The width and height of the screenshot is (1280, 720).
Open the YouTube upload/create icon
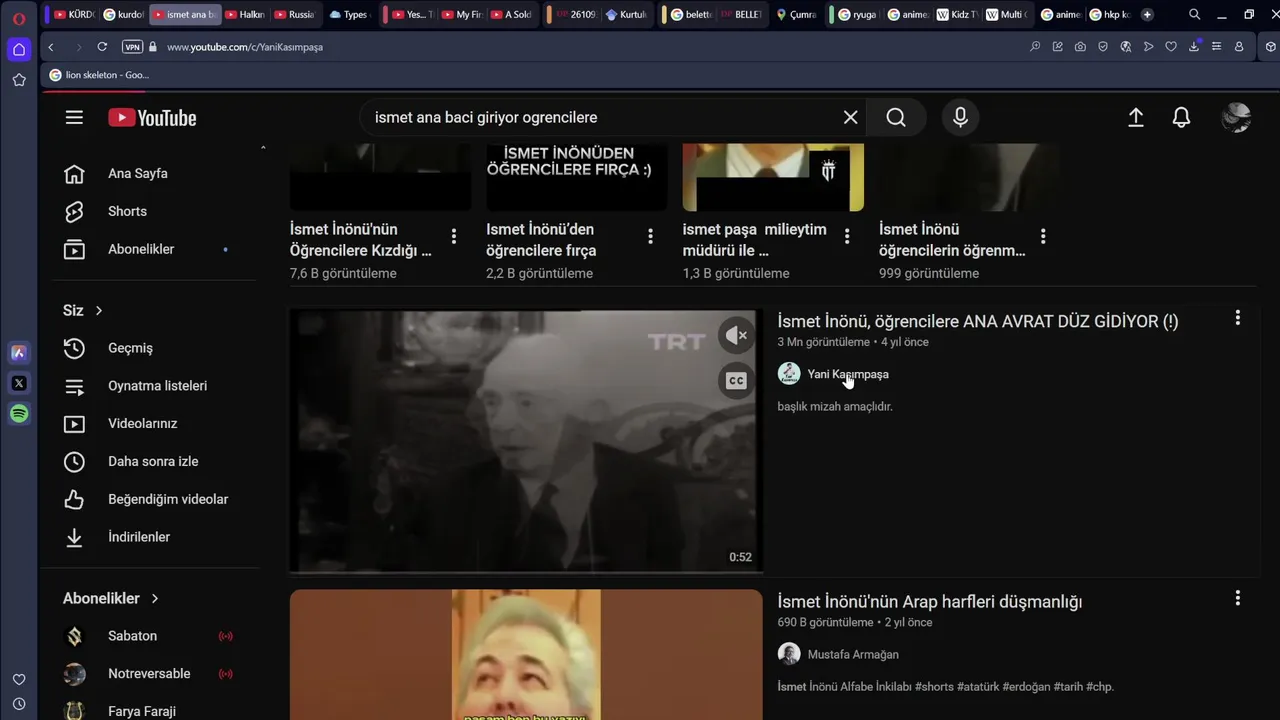(x=1136, y=118)
